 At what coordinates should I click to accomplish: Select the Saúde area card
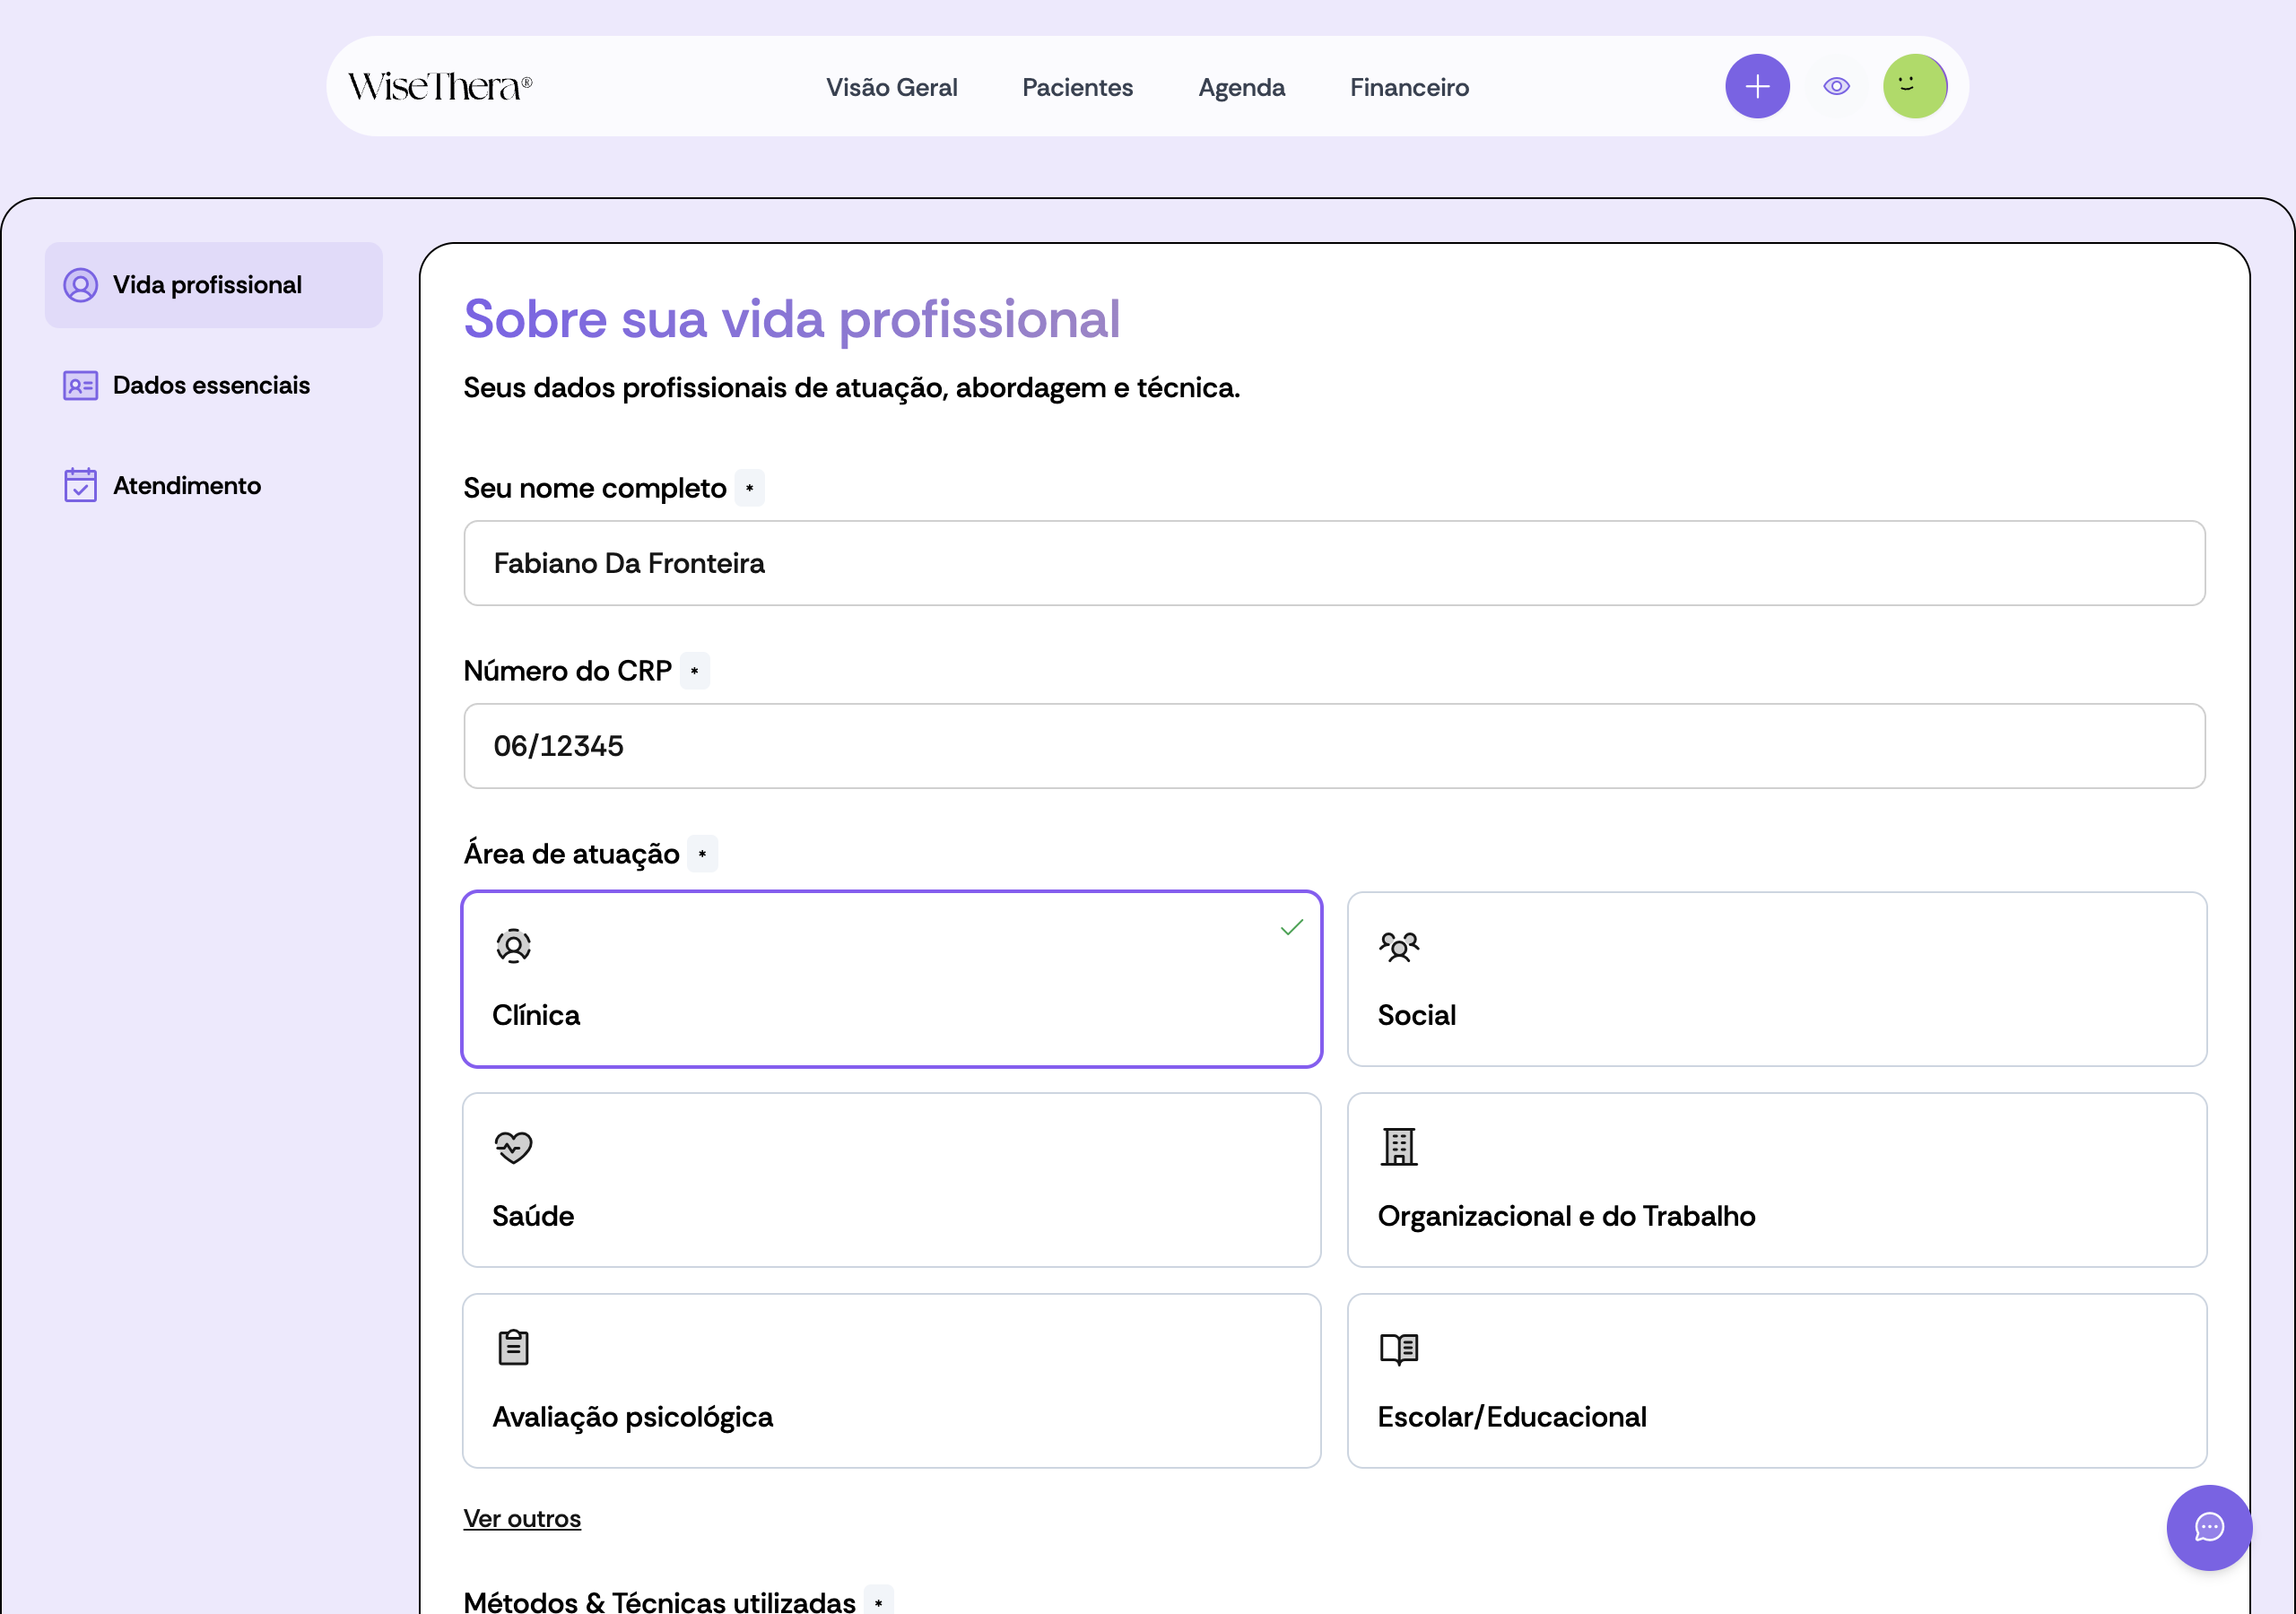(892, 1180)
